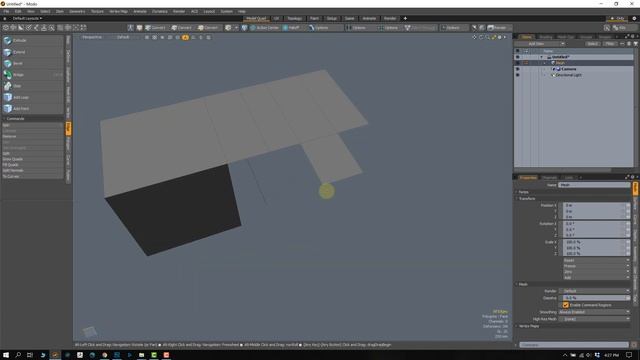Click the mesh Name input field
This screenshot has height=360, width=640.
pyautogui.click(x=594, y=185)
